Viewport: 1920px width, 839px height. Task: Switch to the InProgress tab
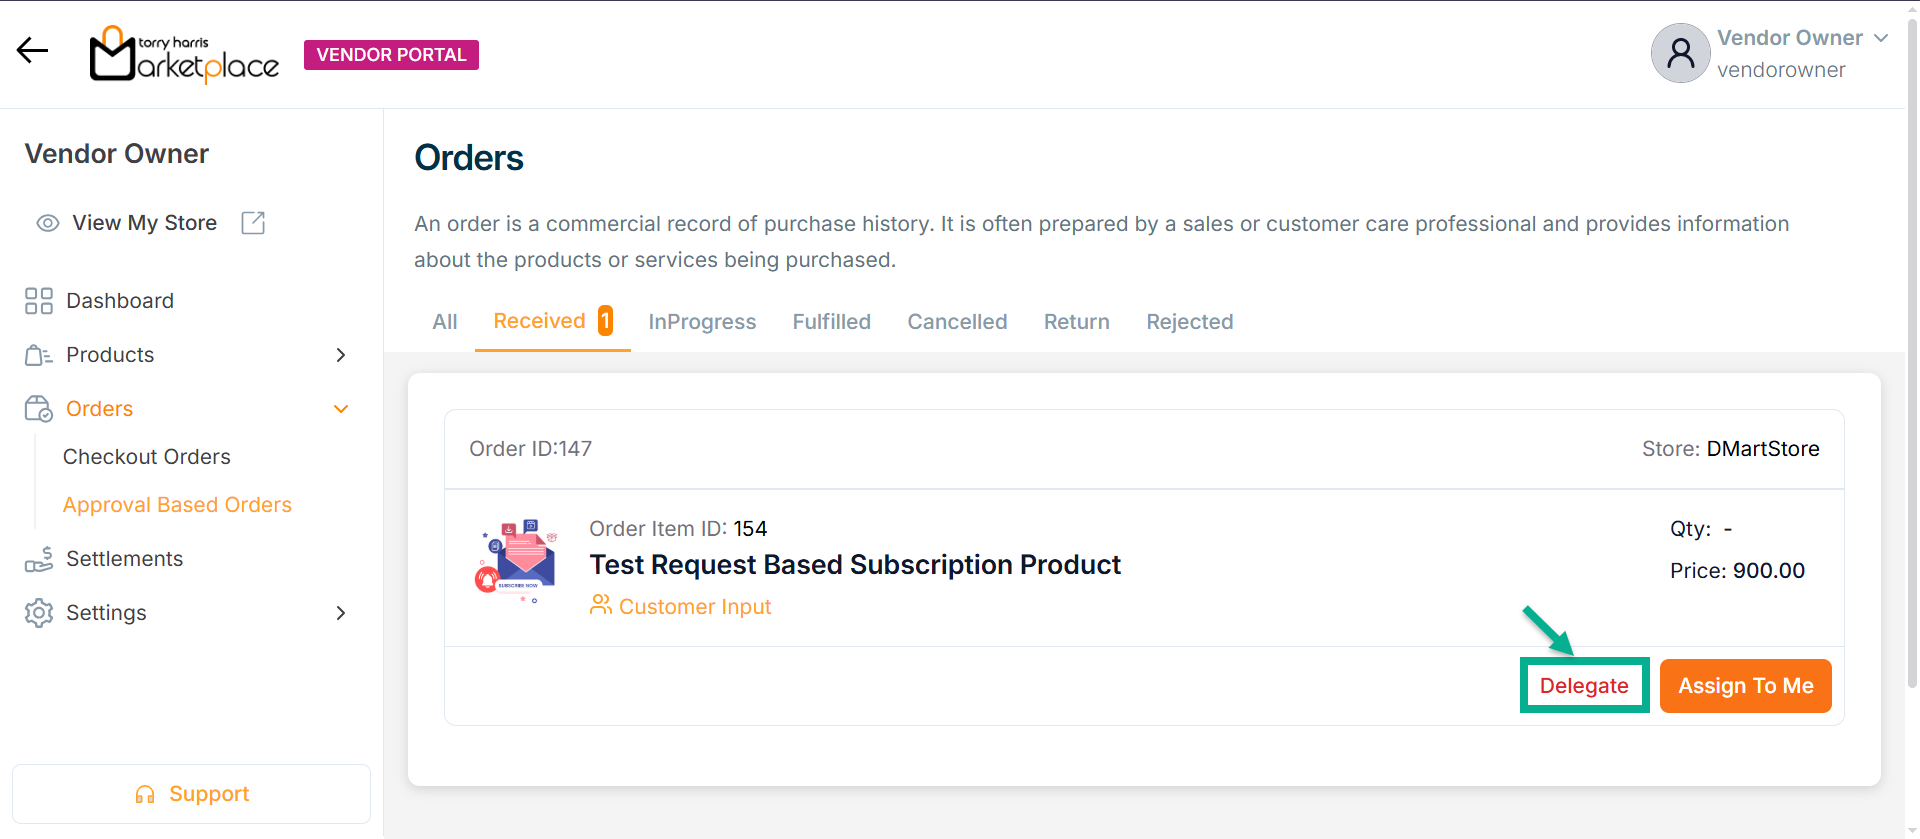click(x=702, y=322)
